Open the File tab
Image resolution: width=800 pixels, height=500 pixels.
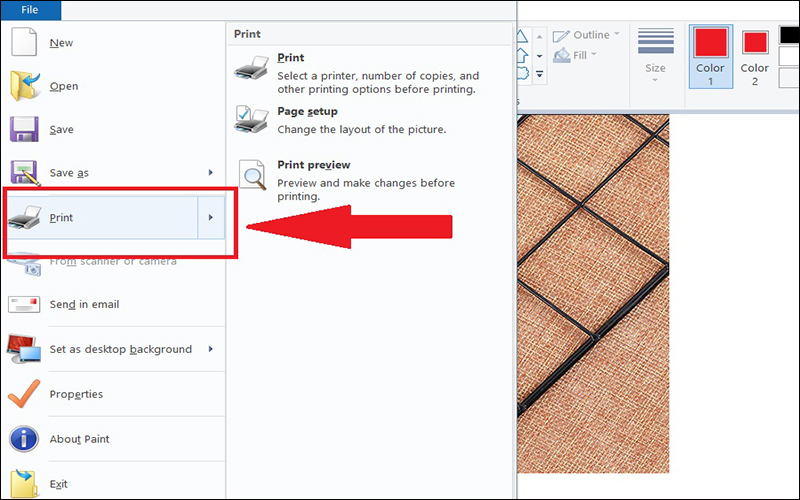click(x=30, y=10)
